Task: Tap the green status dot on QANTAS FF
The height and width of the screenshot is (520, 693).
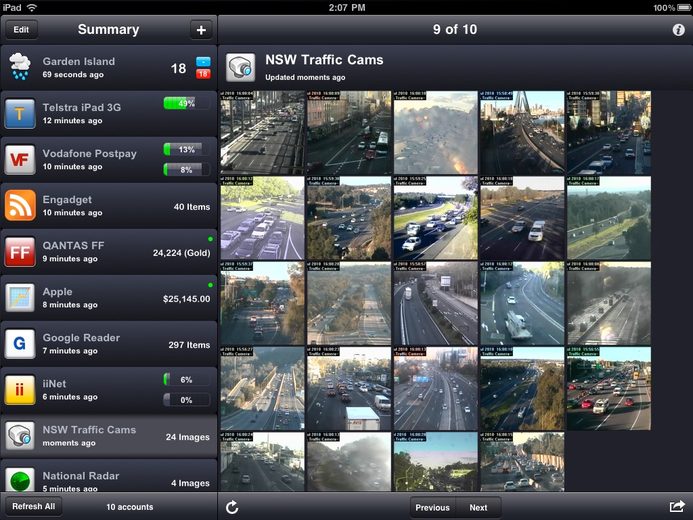Action: [x=210, y=239]
